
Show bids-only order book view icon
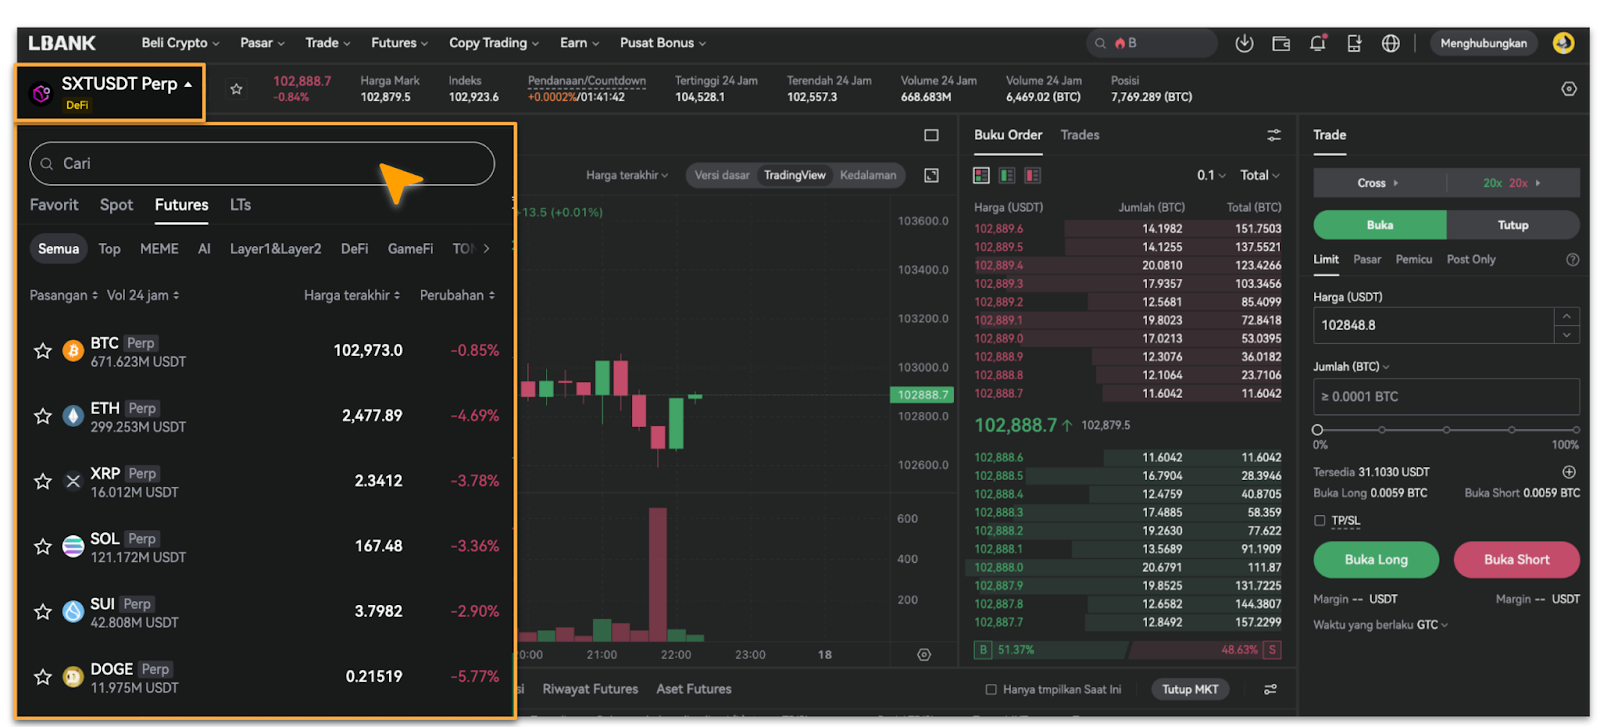point(1007,175)
